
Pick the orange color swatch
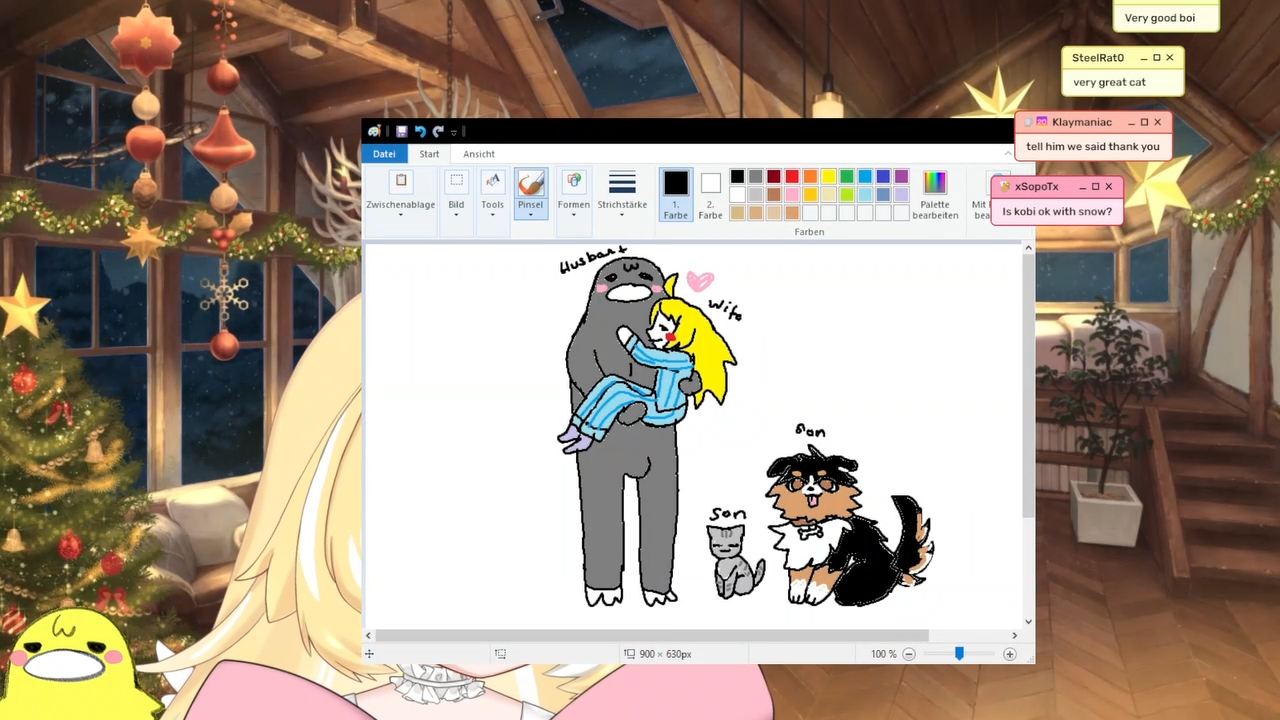coord(810,177)
